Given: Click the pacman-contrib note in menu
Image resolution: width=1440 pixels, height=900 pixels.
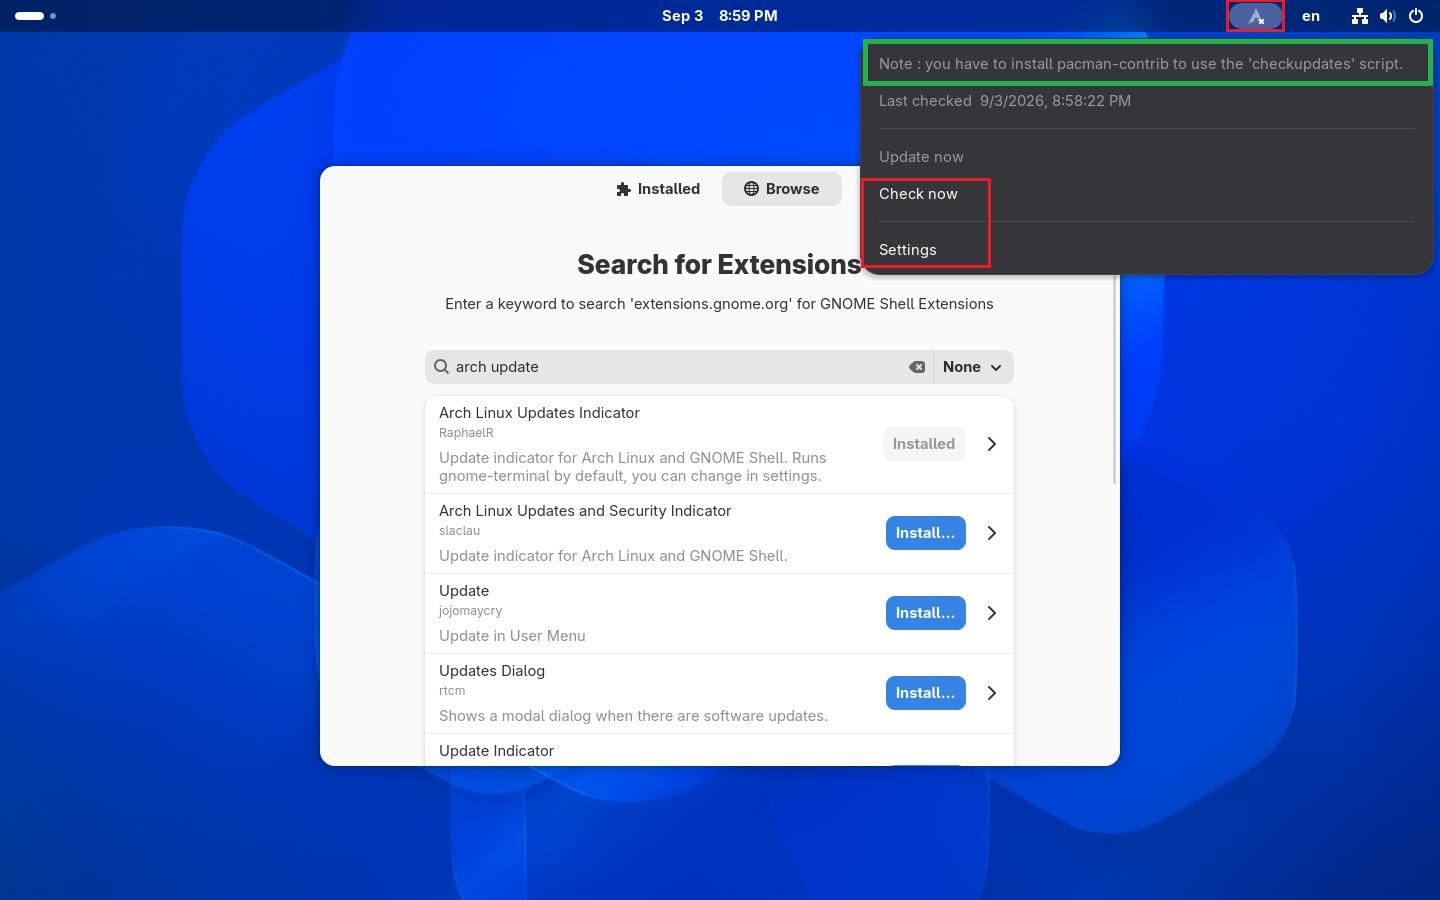Looking at the screenshot, I should (x=1141, y=64).
